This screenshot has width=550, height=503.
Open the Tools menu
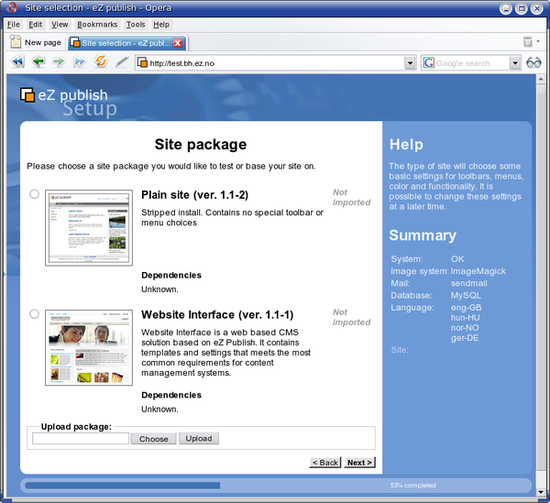coord(135,25)
